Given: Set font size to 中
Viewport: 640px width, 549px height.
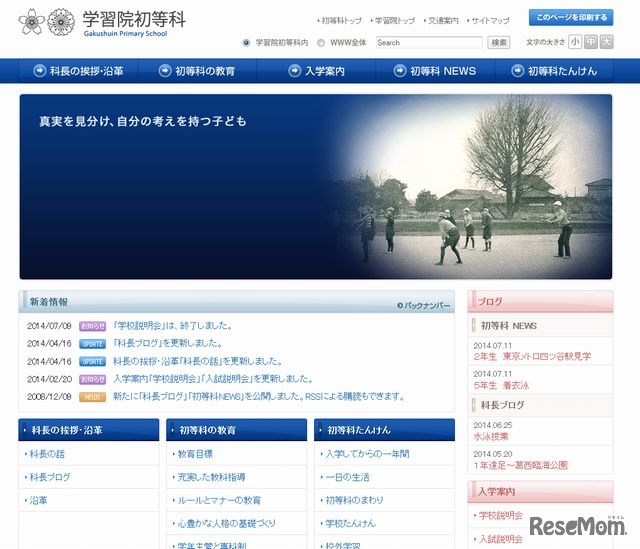Looking at the screenshot, I should coord(591,42).
